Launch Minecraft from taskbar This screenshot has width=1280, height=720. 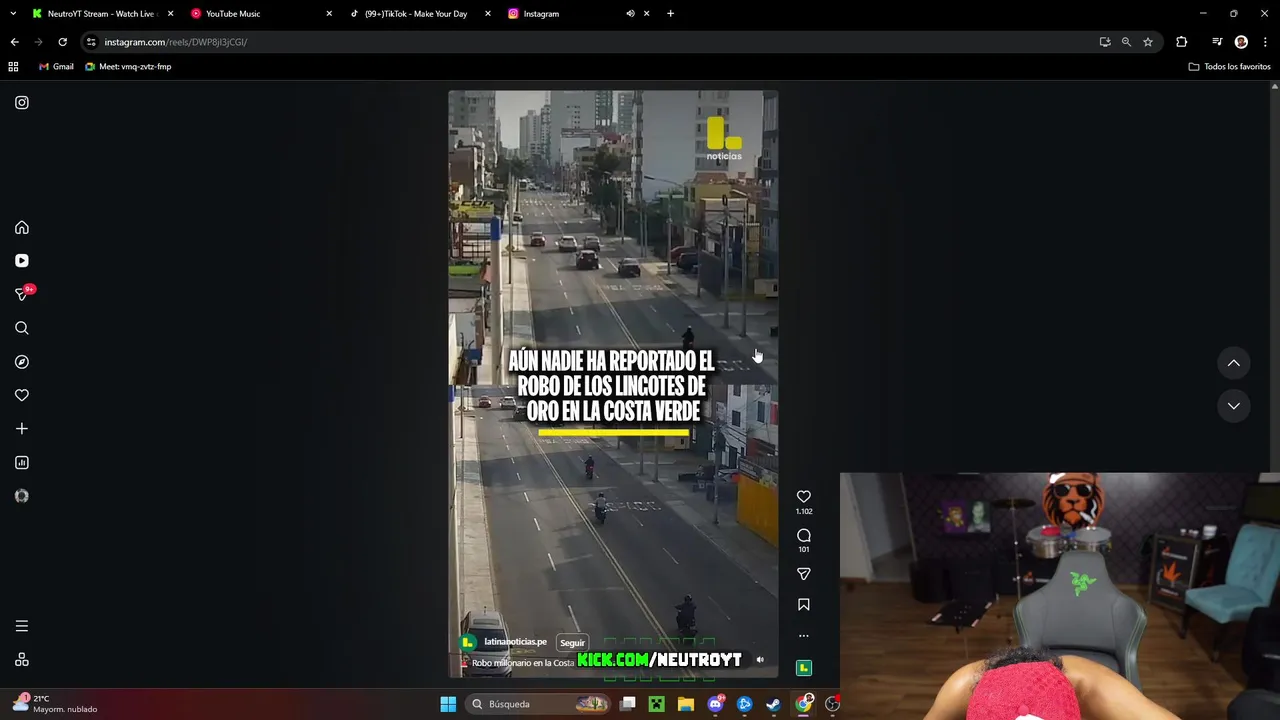656,704
